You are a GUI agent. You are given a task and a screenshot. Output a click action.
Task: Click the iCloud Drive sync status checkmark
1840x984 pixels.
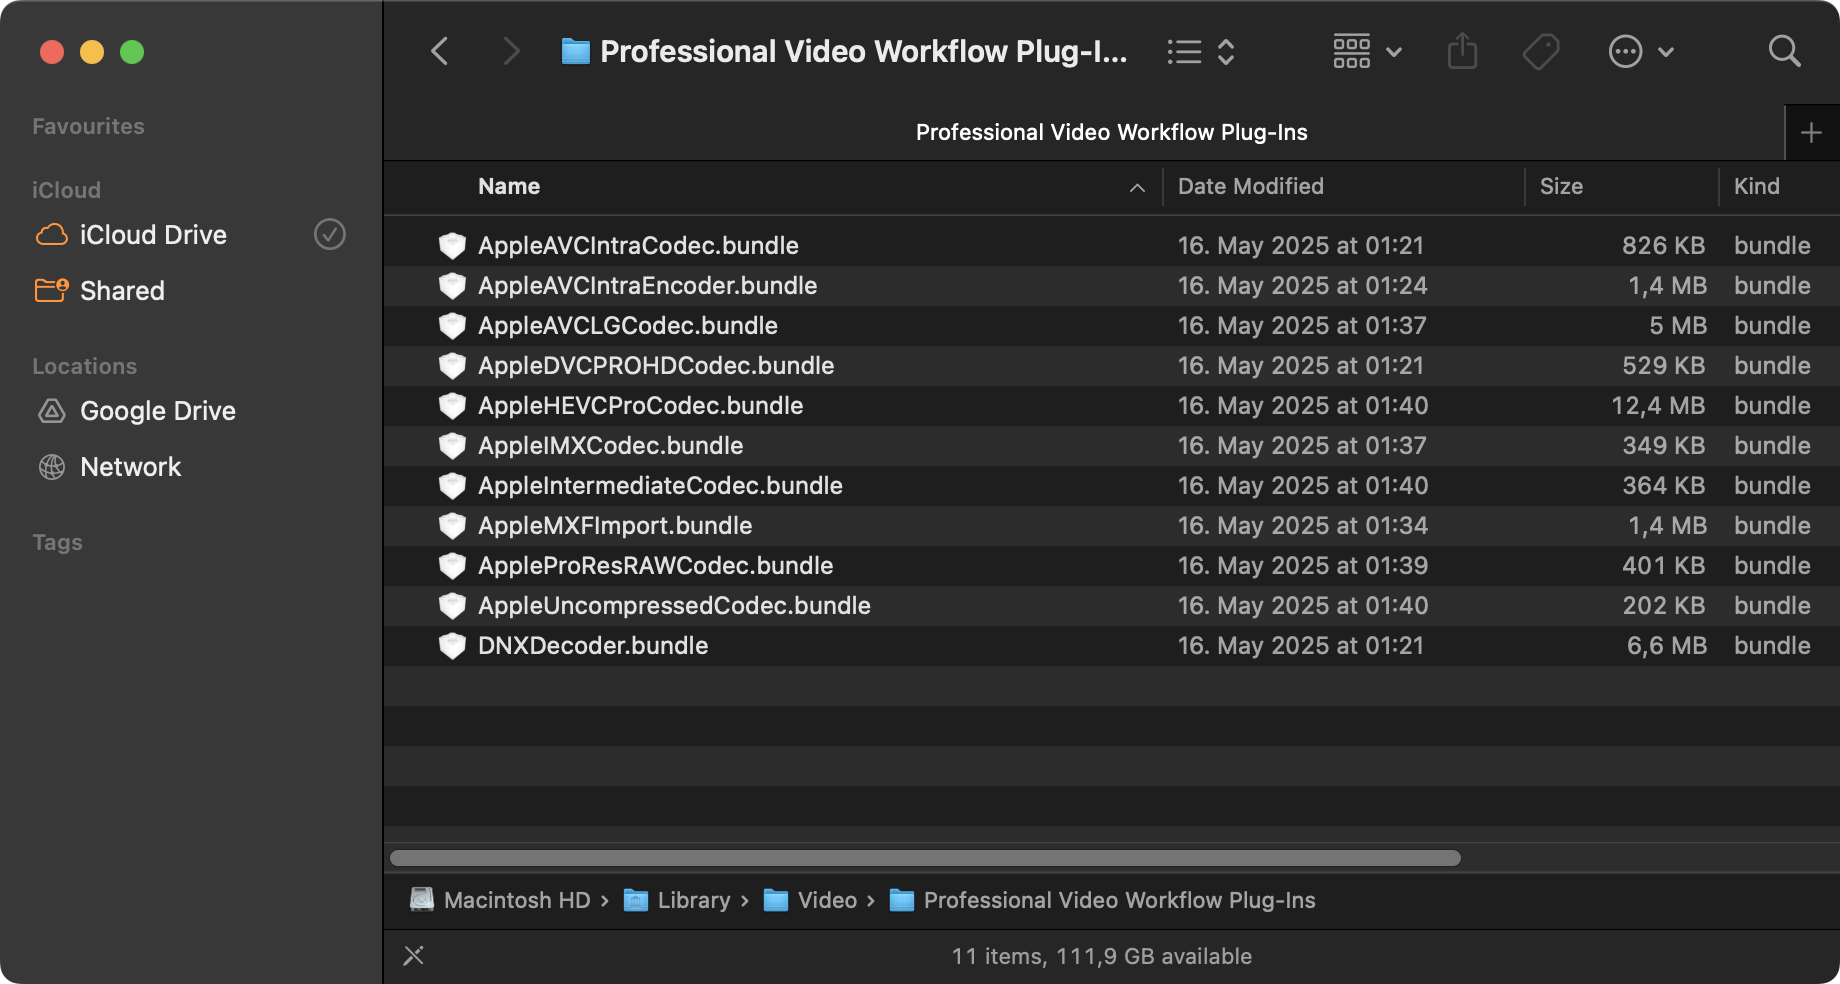pos(330,234)
